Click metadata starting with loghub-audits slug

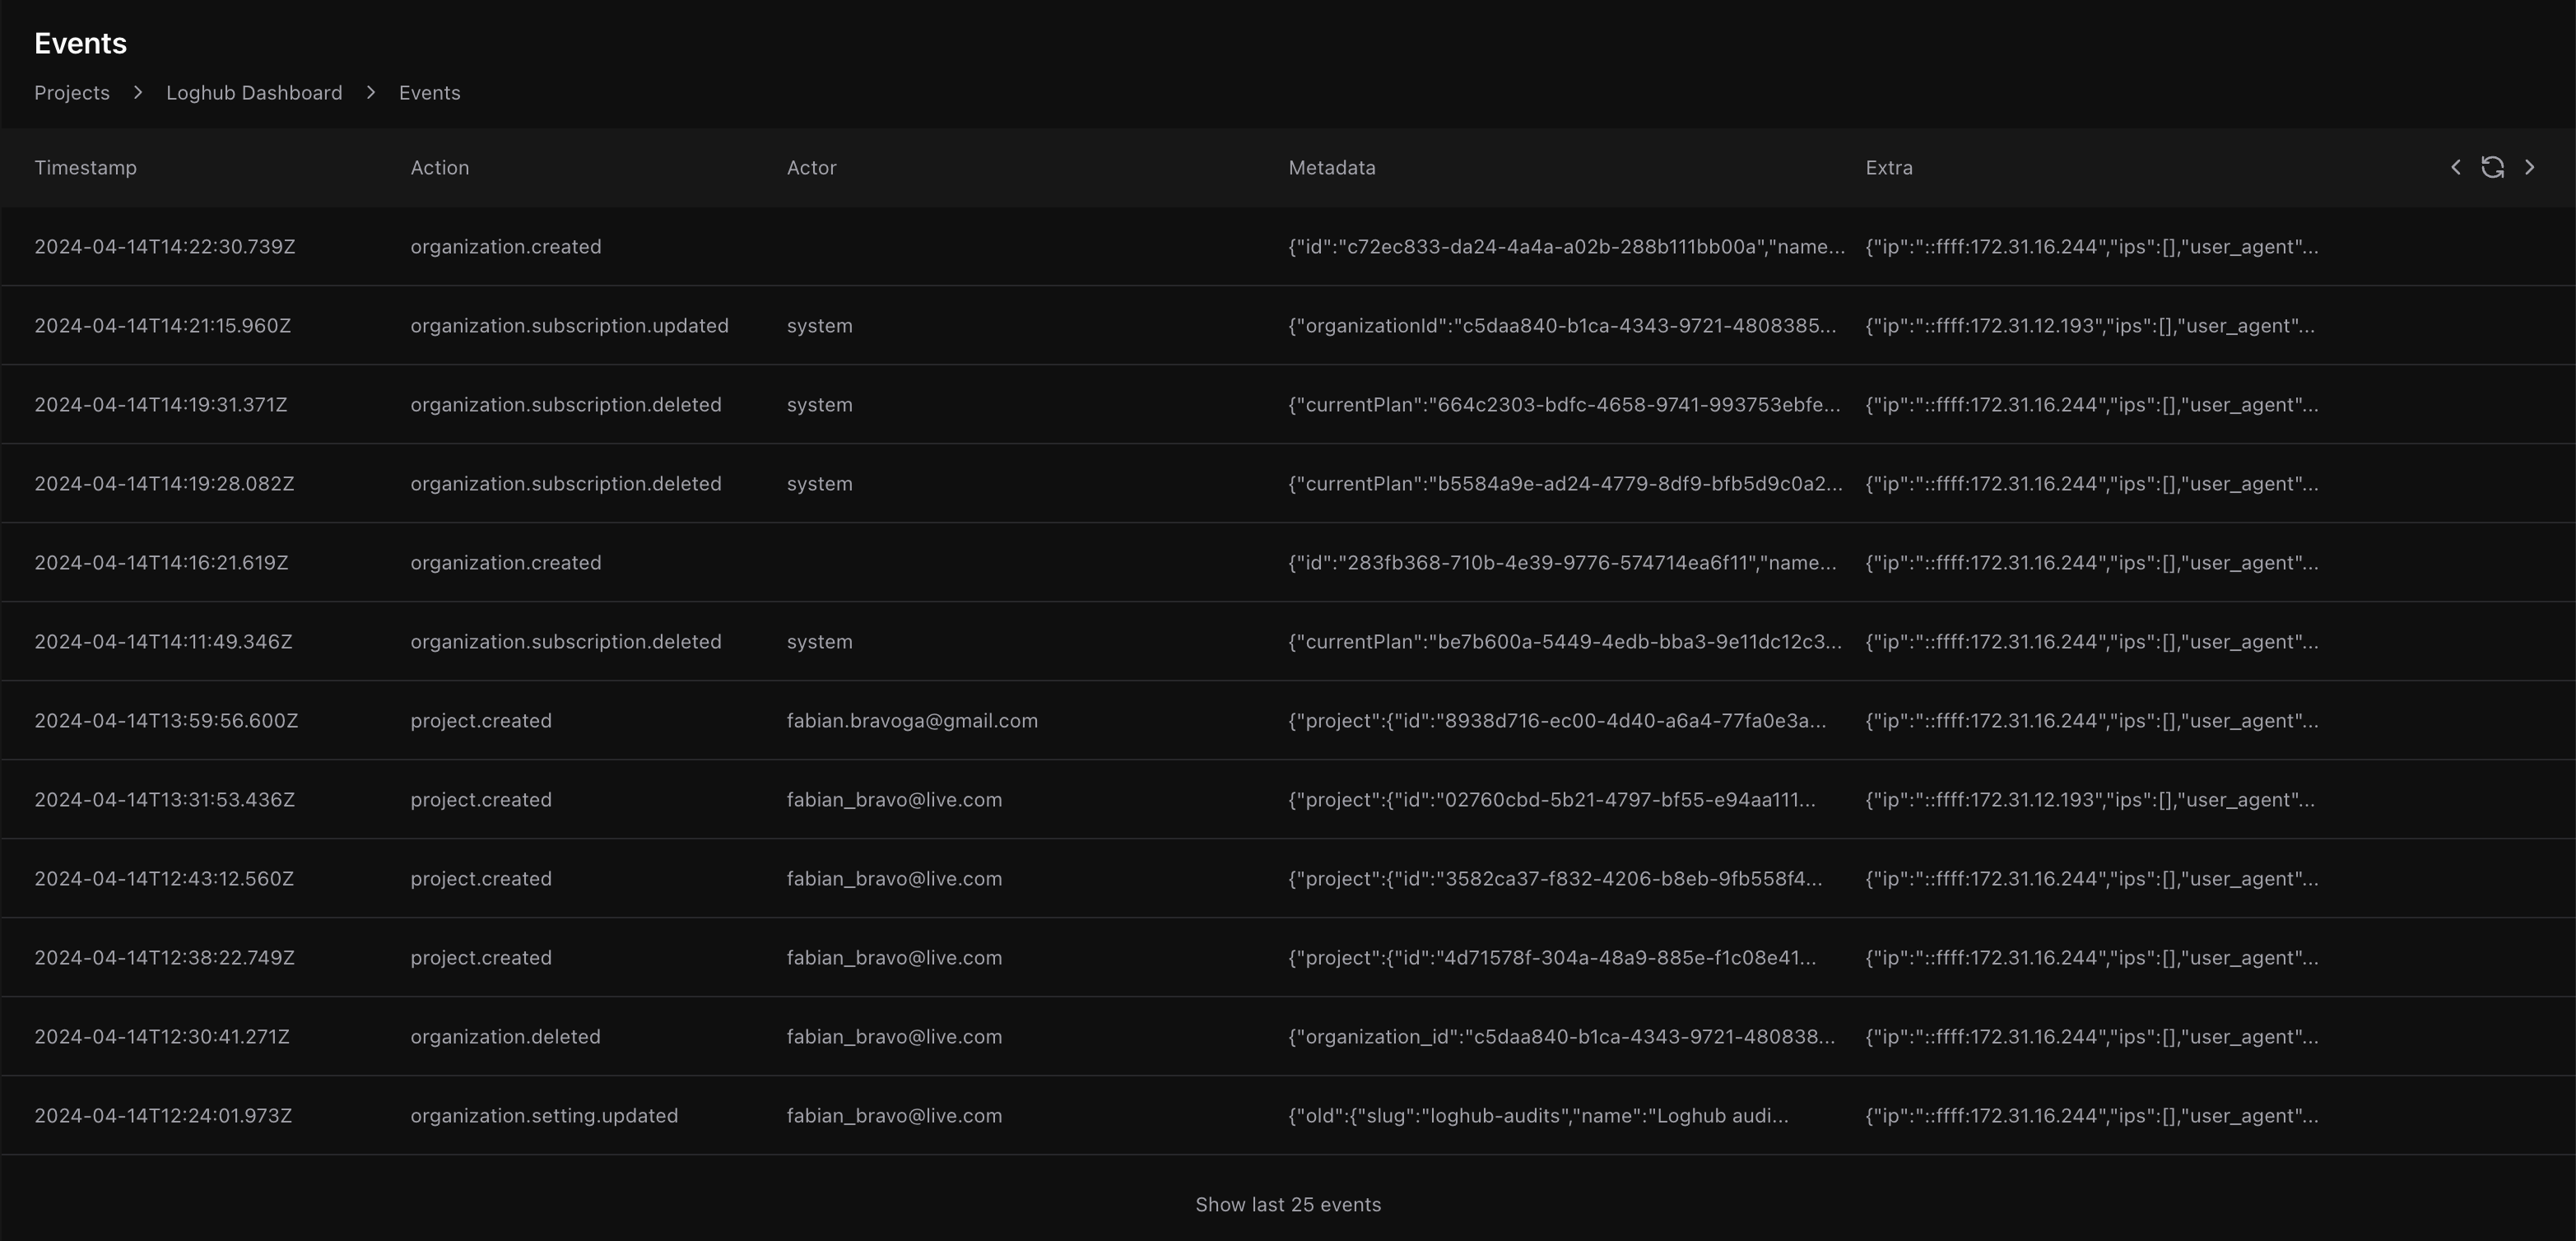pos(1537,1116)
